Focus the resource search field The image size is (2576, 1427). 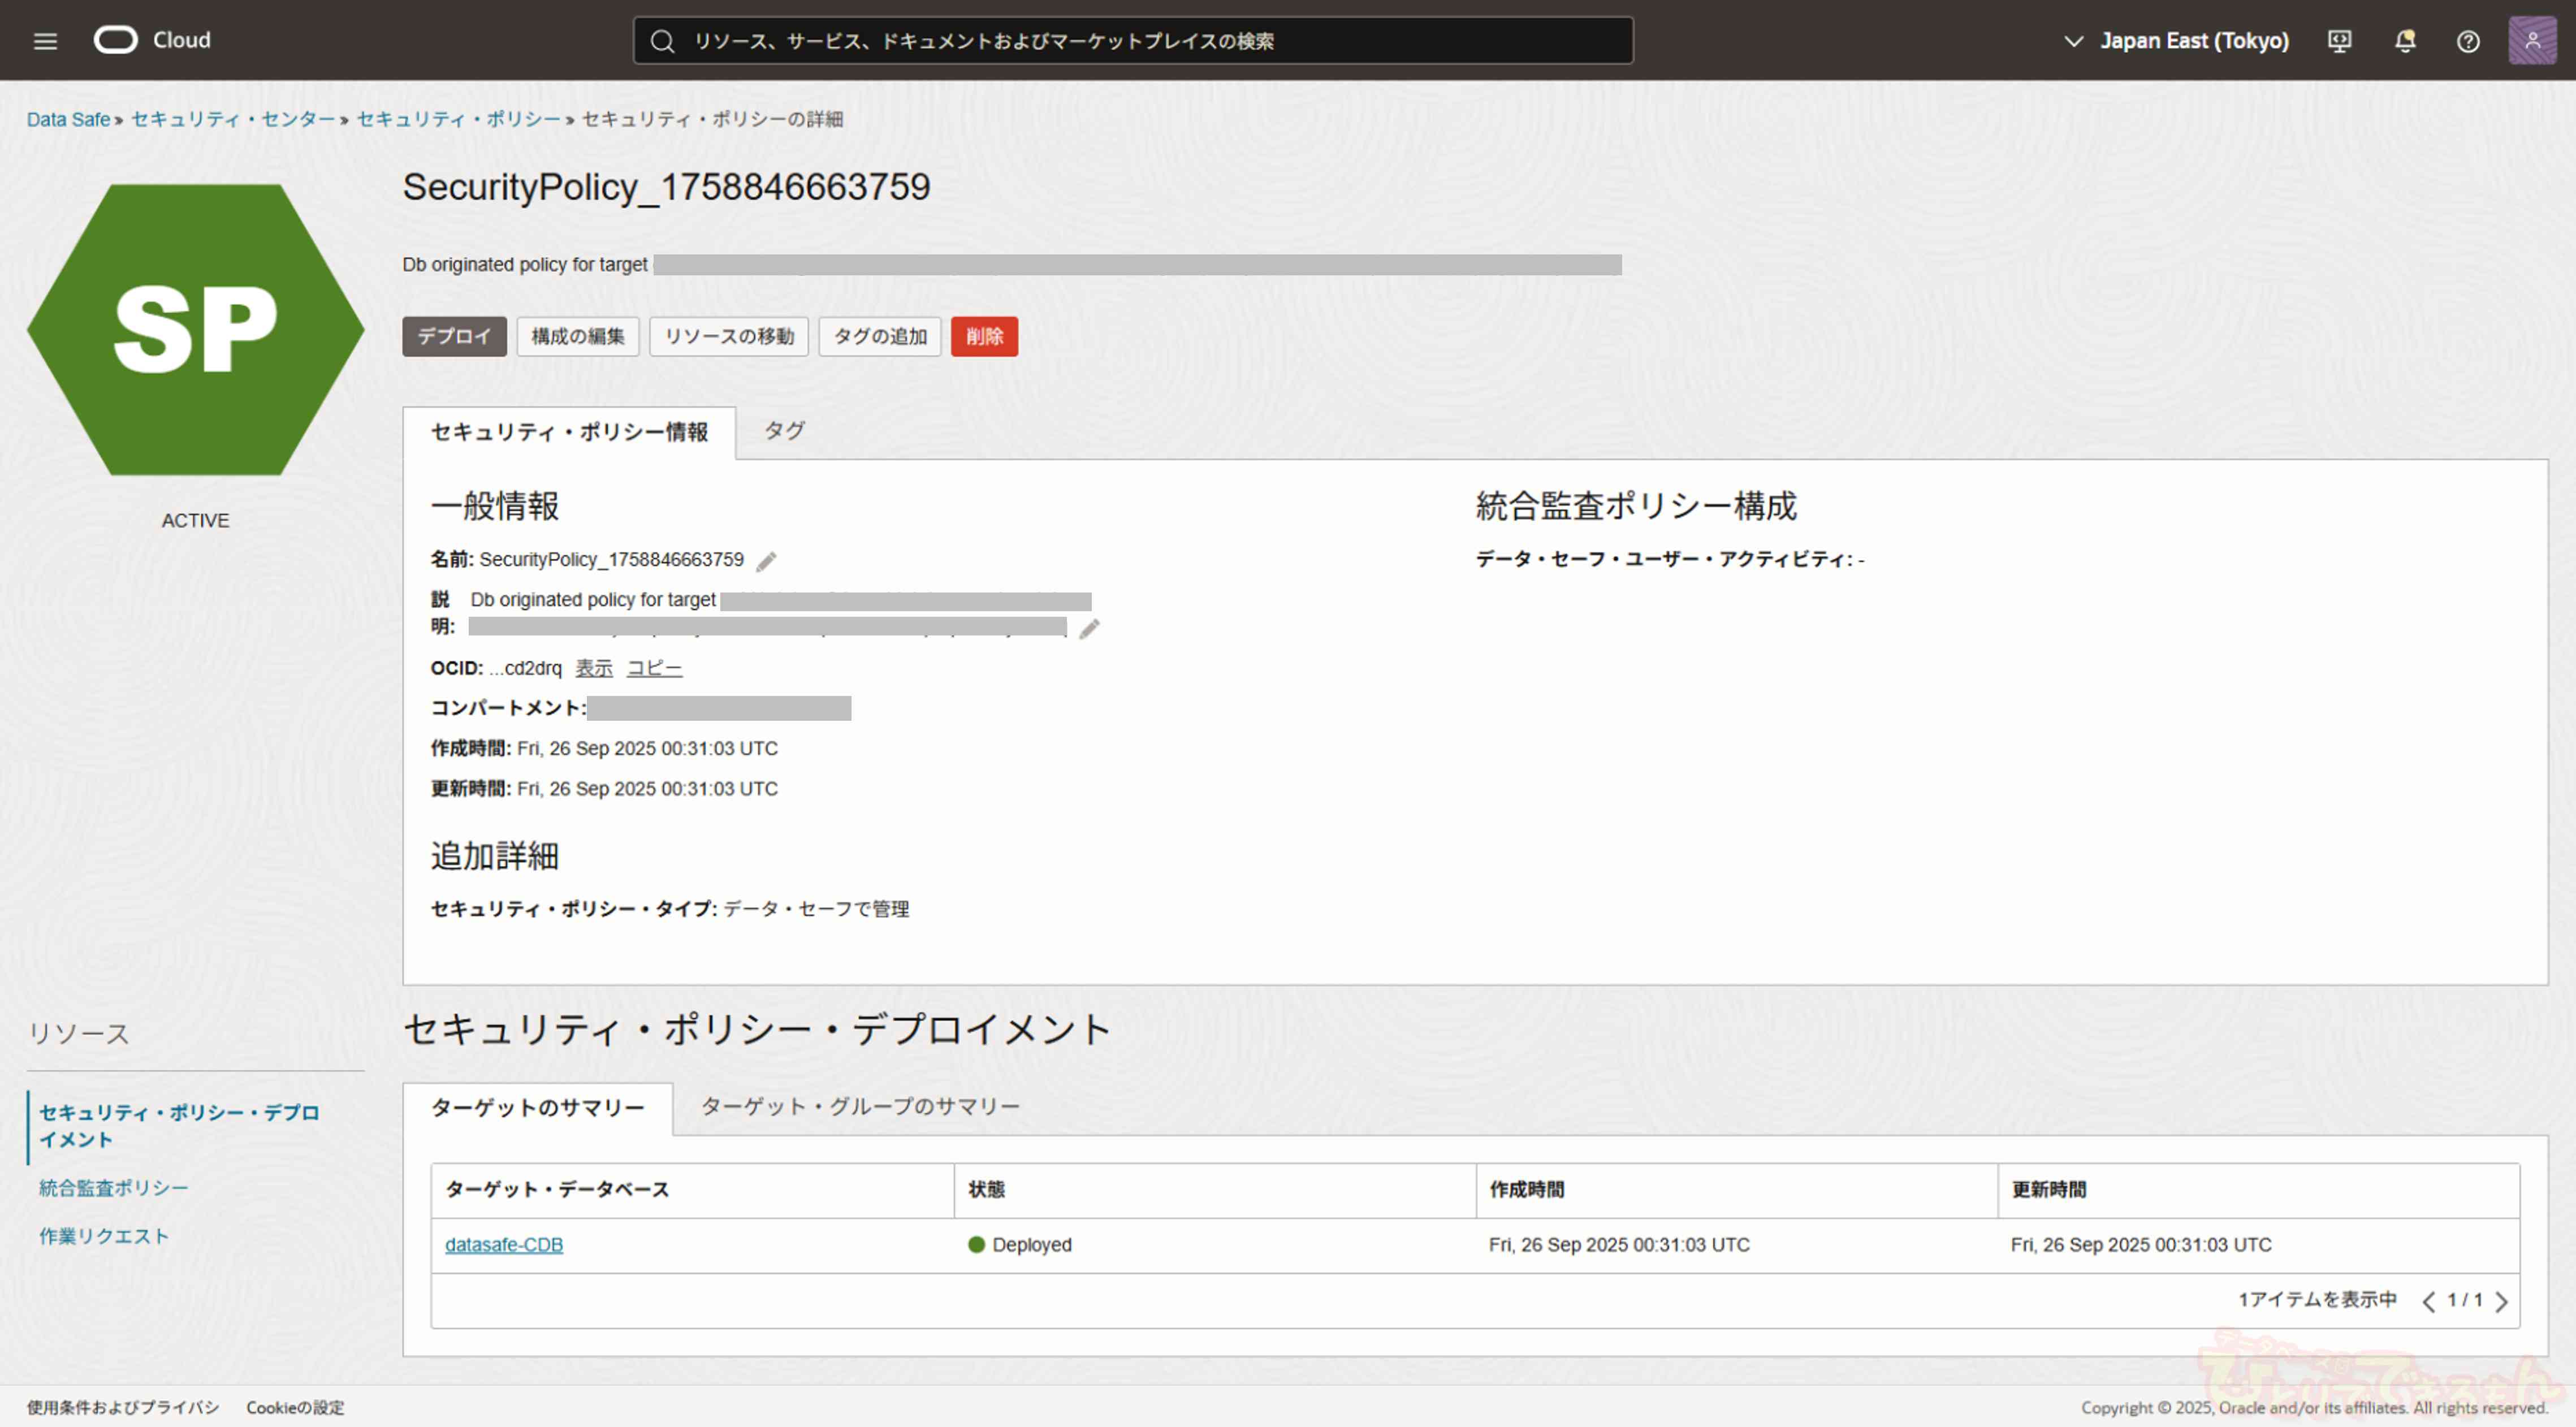1132,41
